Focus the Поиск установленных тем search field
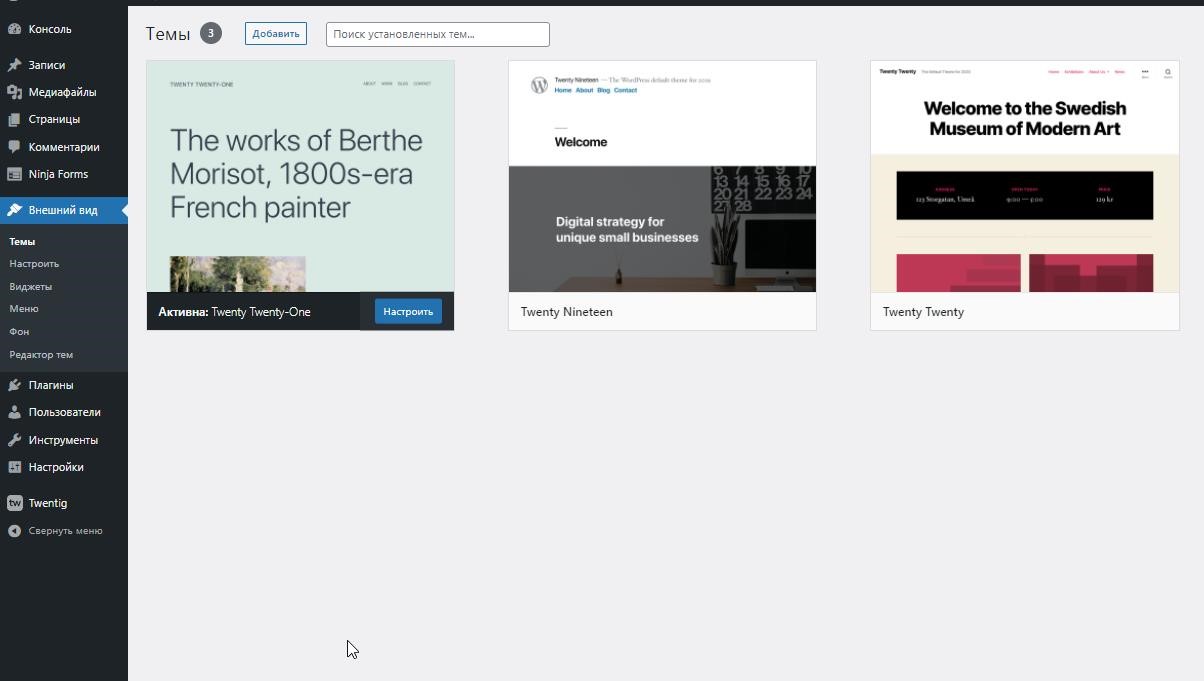Screen dimensions: 1204x681 (x=438, y=34)
